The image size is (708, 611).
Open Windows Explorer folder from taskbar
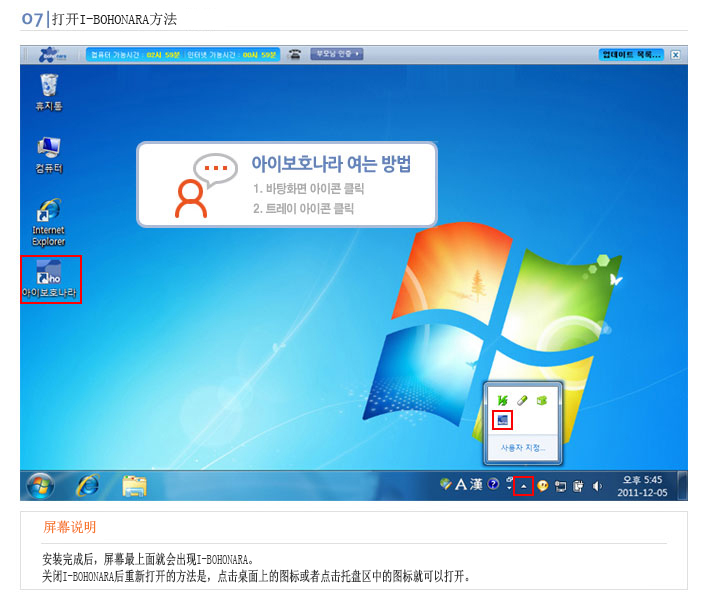point(135,486)
